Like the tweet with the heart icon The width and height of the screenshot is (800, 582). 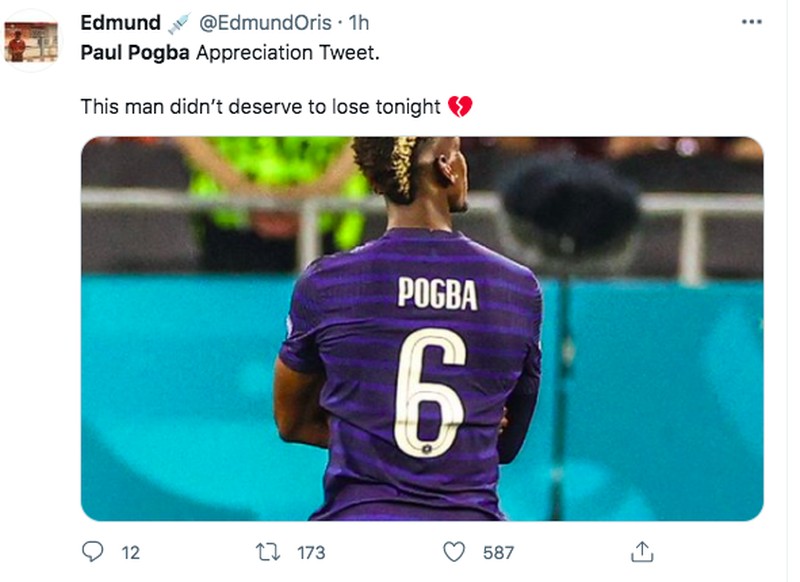pyautogui.click(x=454, y=551)
